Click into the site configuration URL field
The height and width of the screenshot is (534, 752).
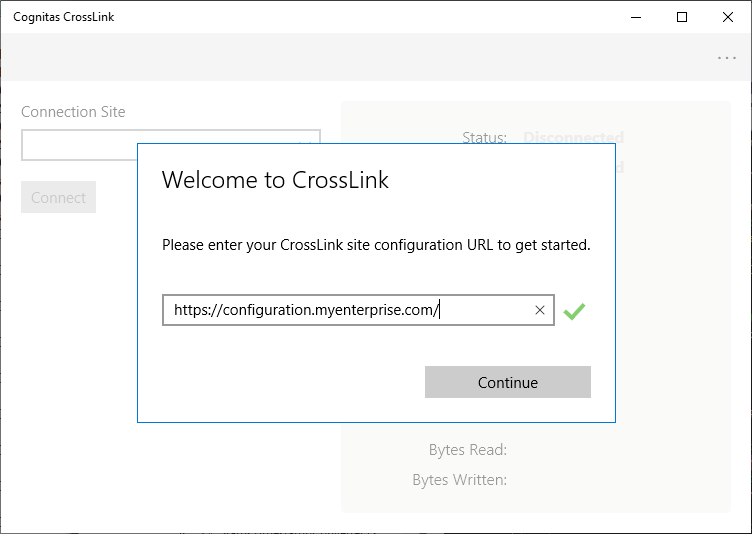click(x=350, y=310)
